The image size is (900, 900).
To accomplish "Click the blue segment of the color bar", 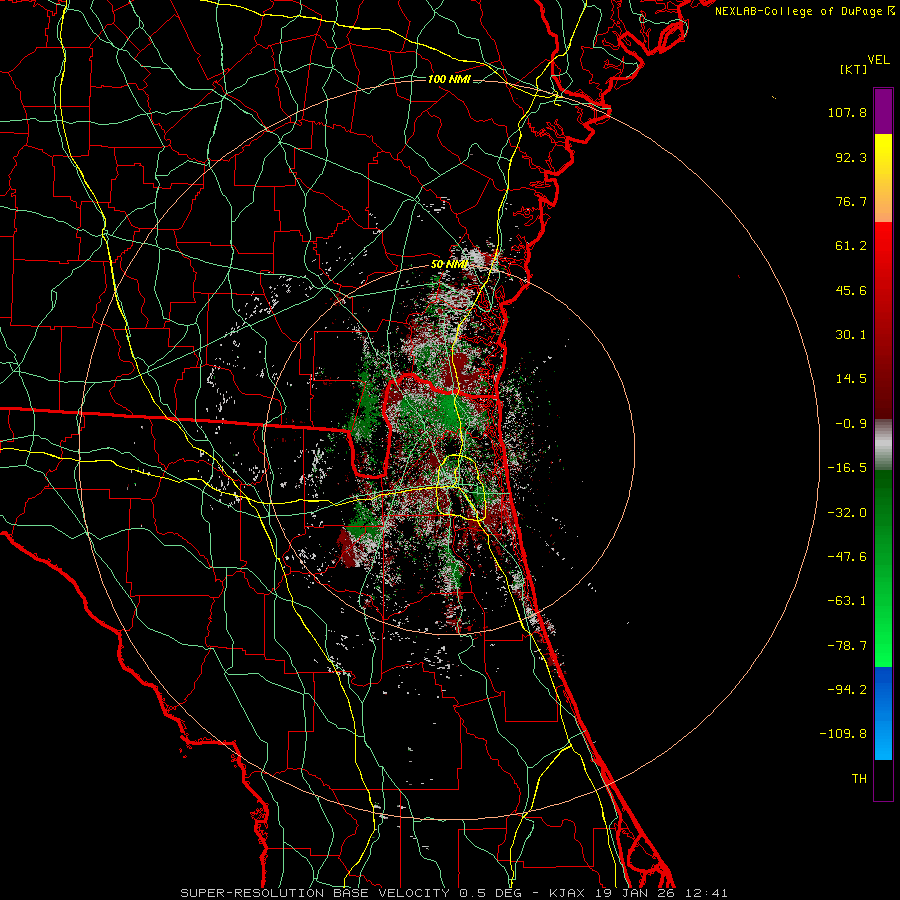I will click(x=883, y=713).
